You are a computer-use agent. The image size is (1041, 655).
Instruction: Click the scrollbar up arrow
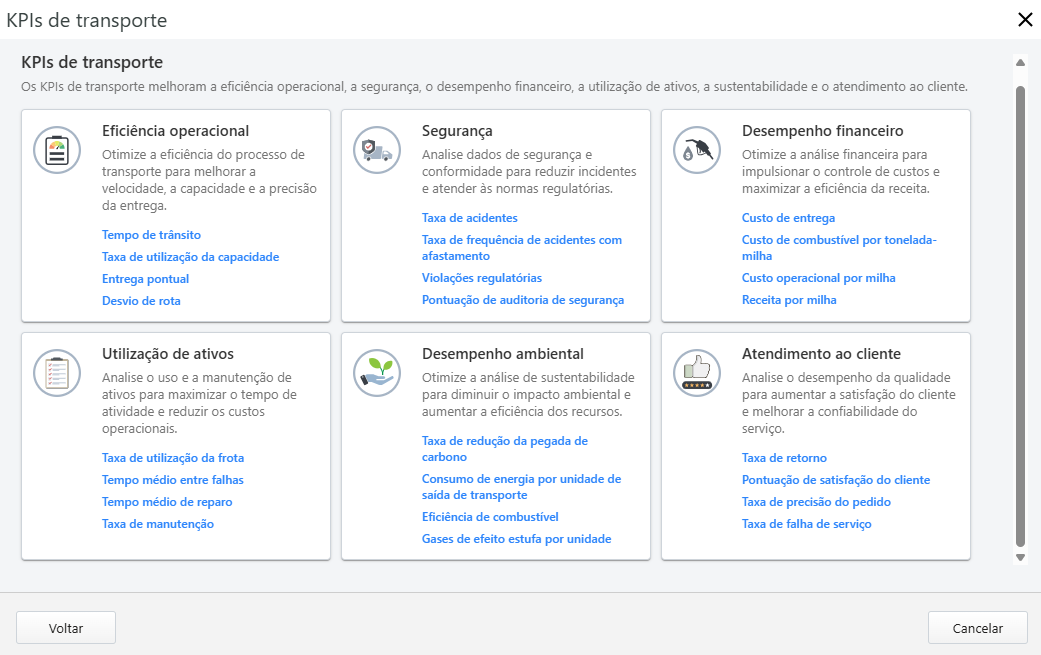click(x=1020, y=62)
